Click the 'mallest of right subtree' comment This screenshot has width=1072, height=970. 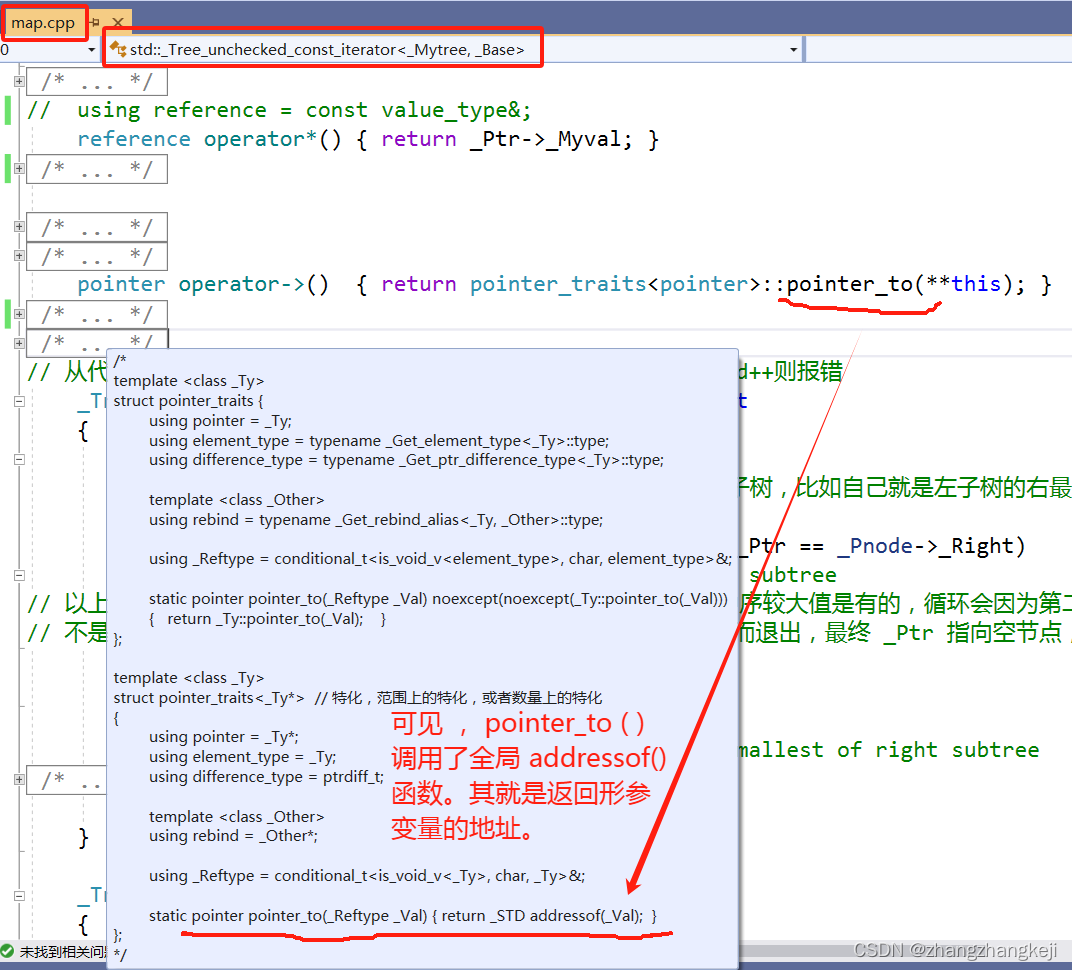889,750
